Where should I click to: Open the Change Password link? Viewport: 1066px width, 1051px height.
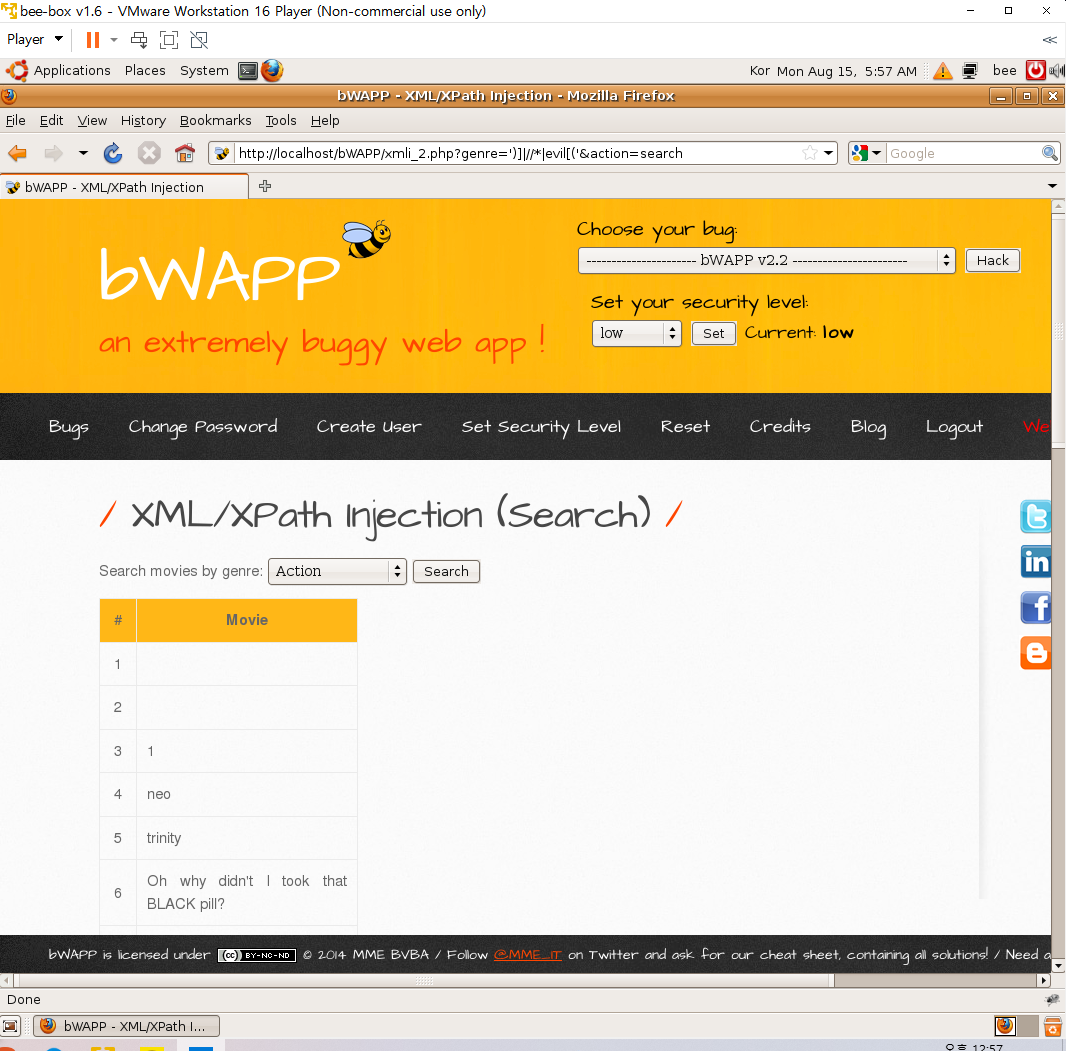203,427
